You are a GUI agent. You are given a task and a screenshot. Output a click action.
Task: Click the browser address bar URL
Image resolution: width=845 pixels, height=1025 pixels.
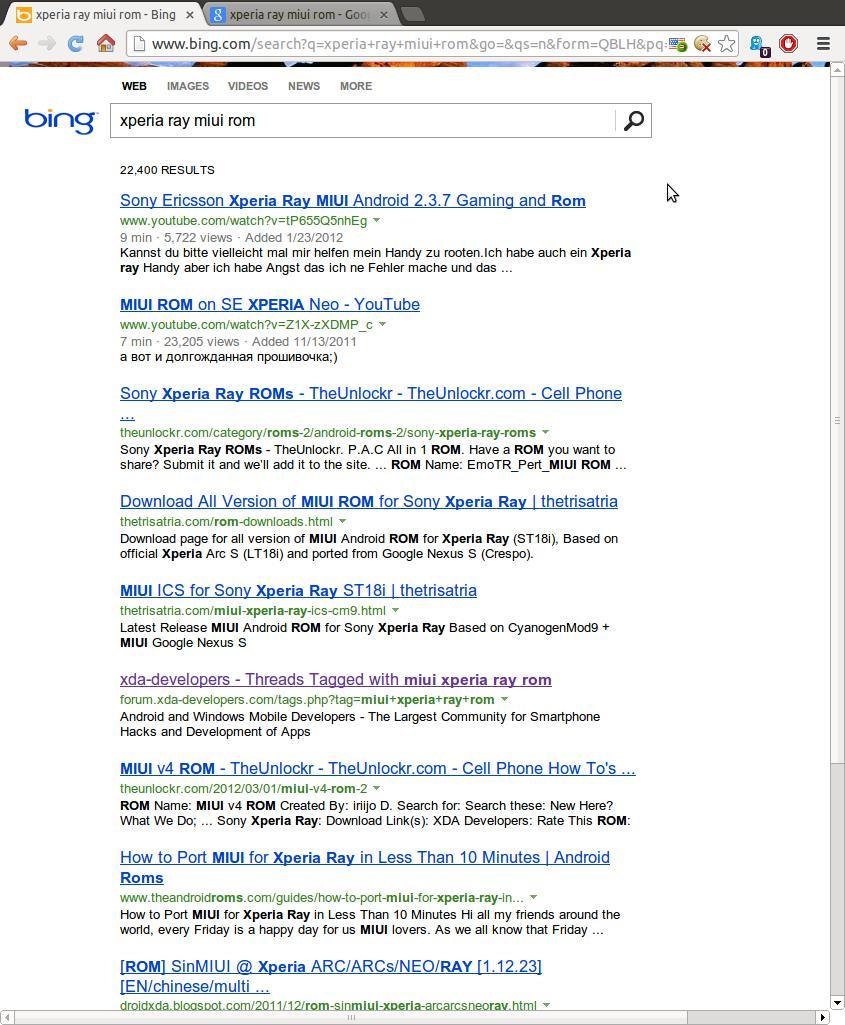[408, 44]
